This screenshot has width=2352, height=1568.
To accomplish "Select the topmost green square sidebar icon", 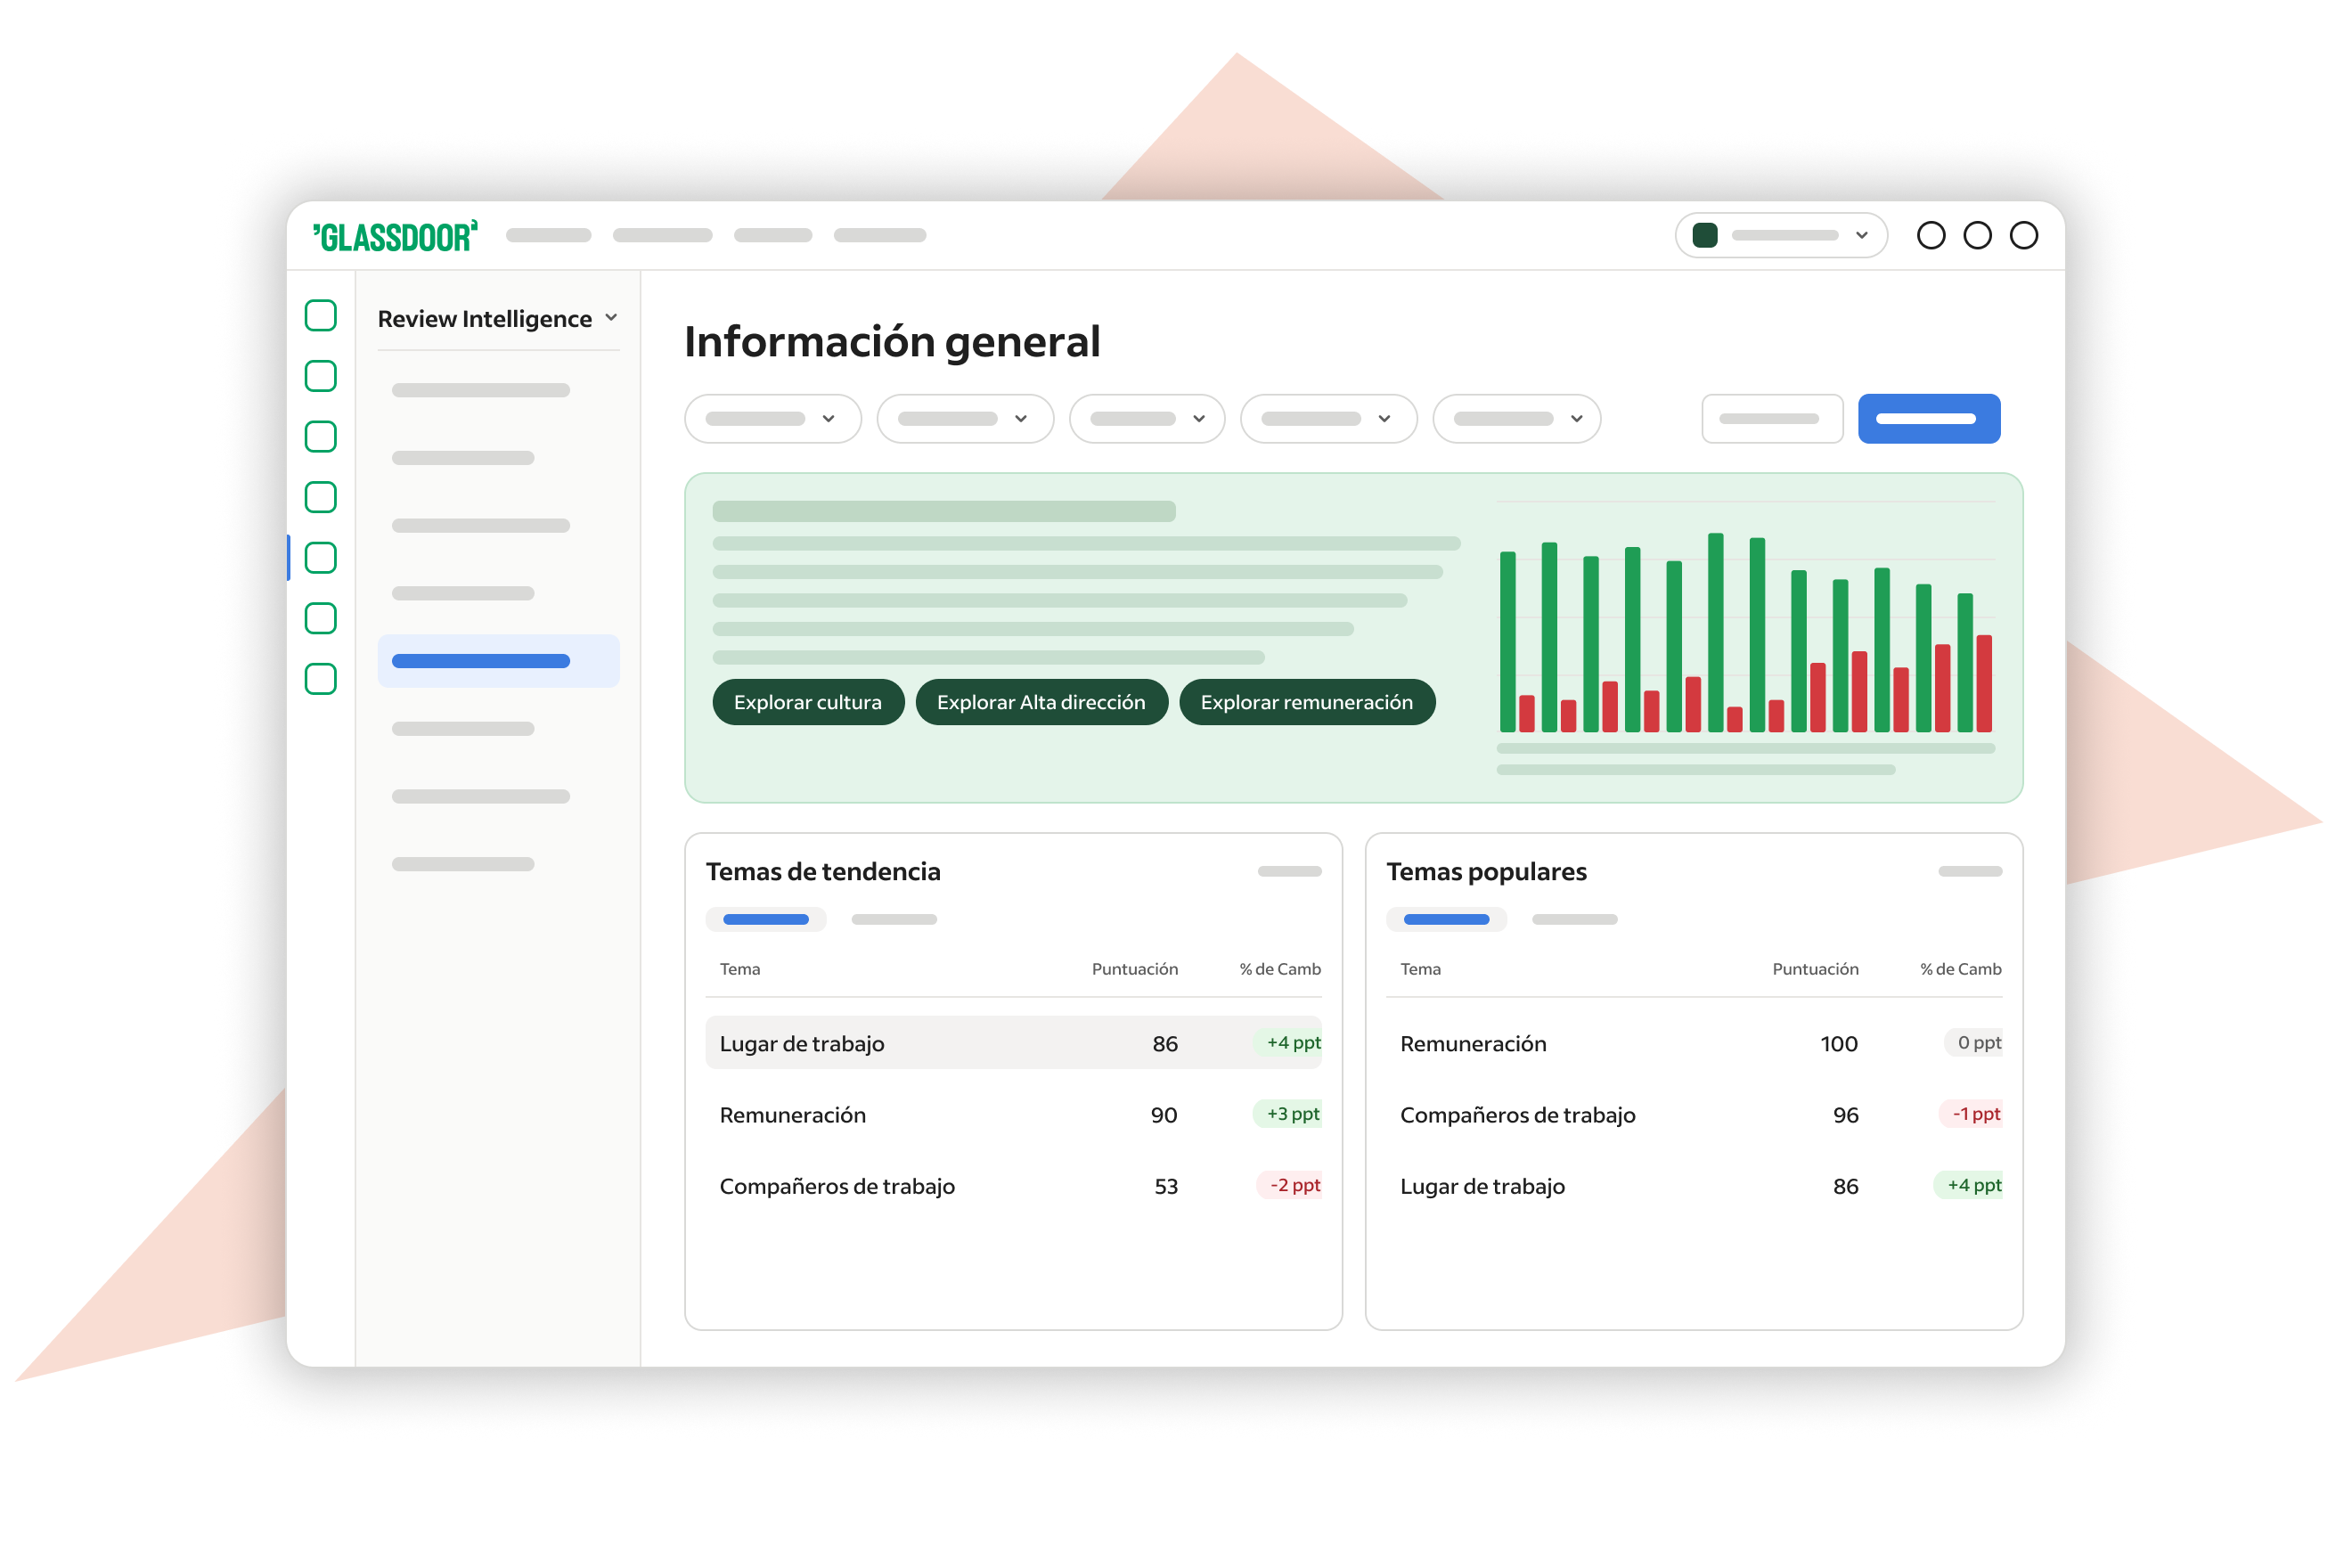I will coord(320,315).
